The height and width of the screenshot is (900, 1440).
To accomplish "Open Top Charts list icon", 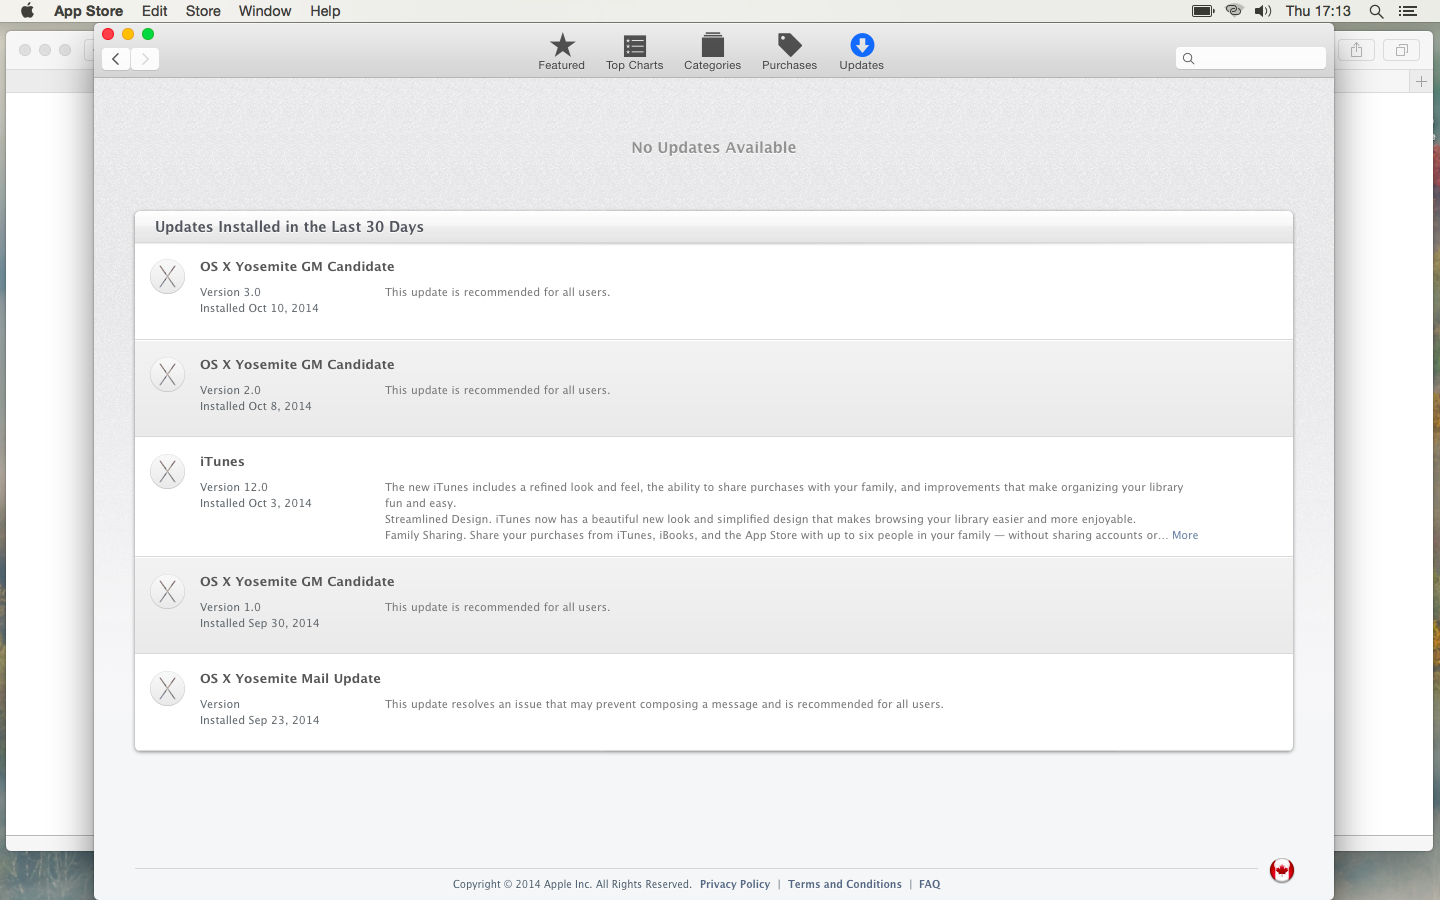I will tap(634, 51).
